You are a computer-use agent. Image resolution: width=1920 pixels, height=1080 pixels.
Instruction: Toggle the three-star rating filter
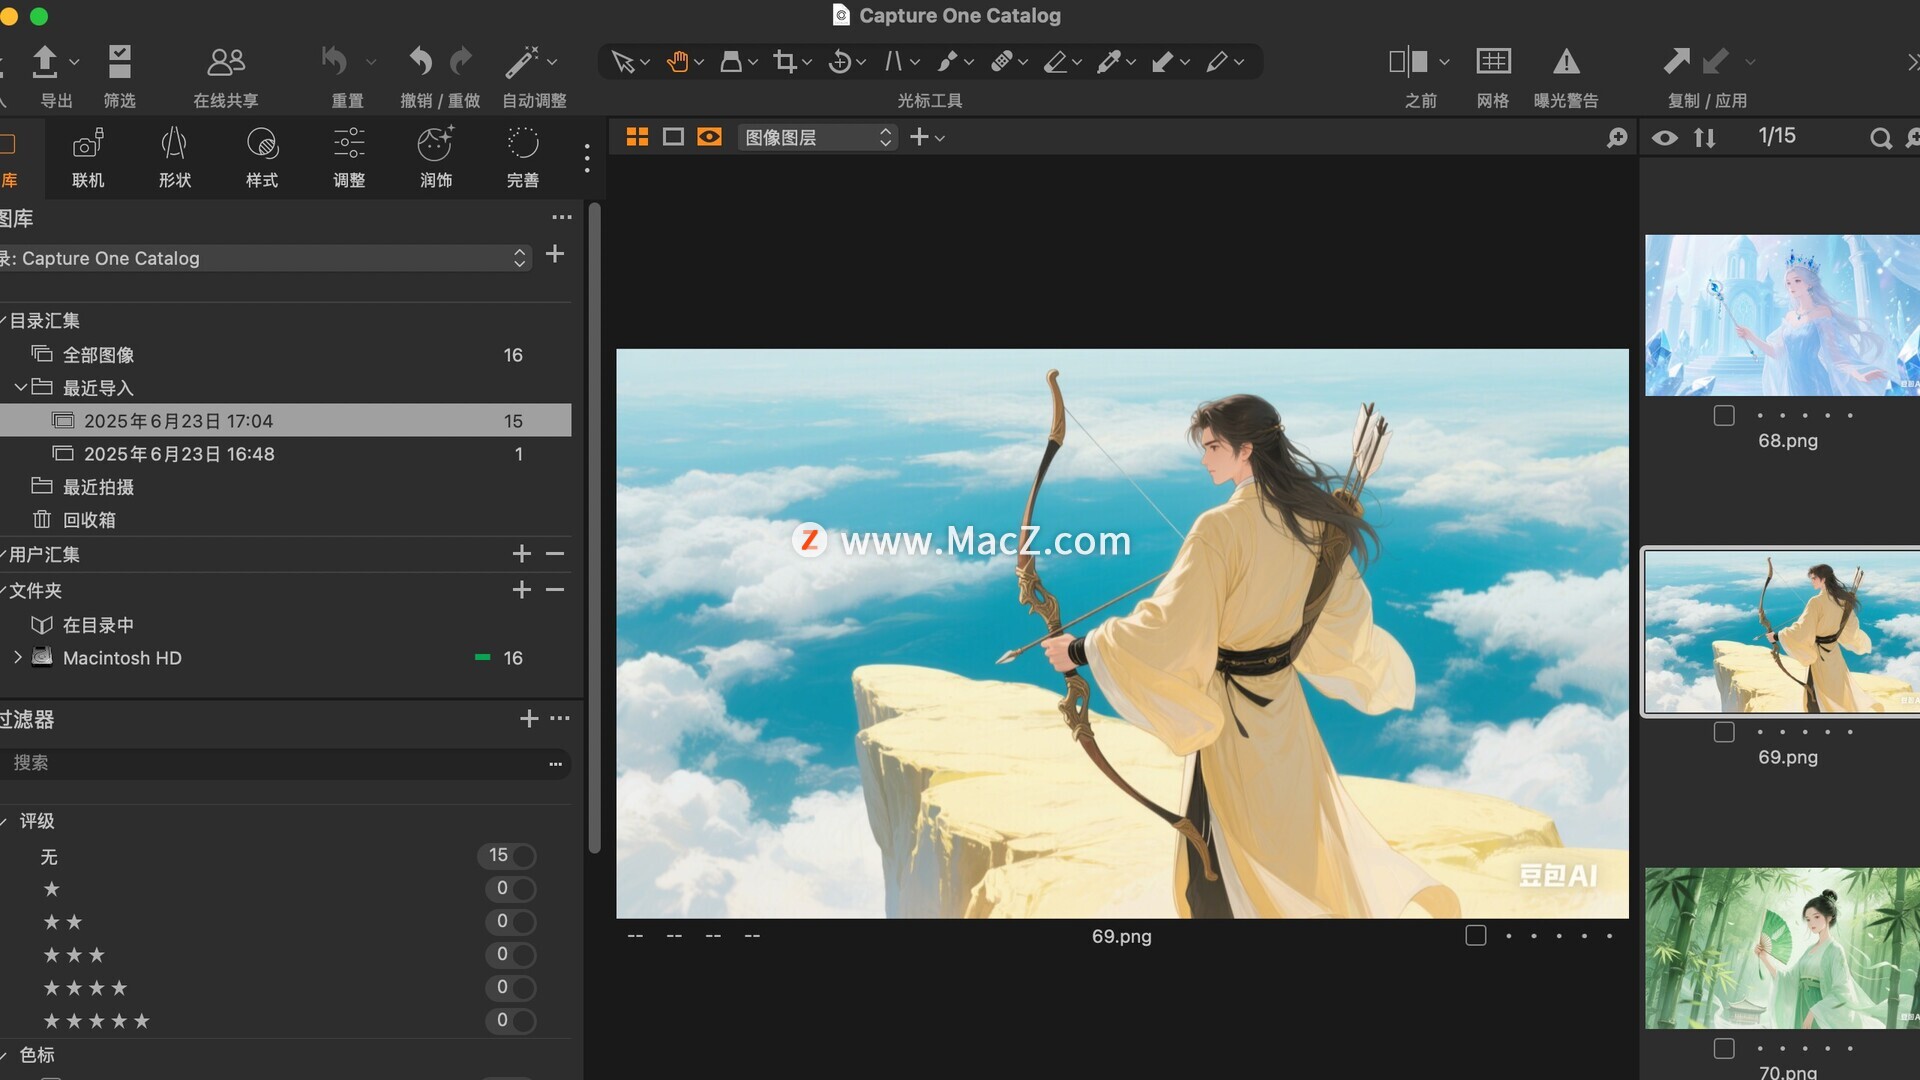pos(510,955)
